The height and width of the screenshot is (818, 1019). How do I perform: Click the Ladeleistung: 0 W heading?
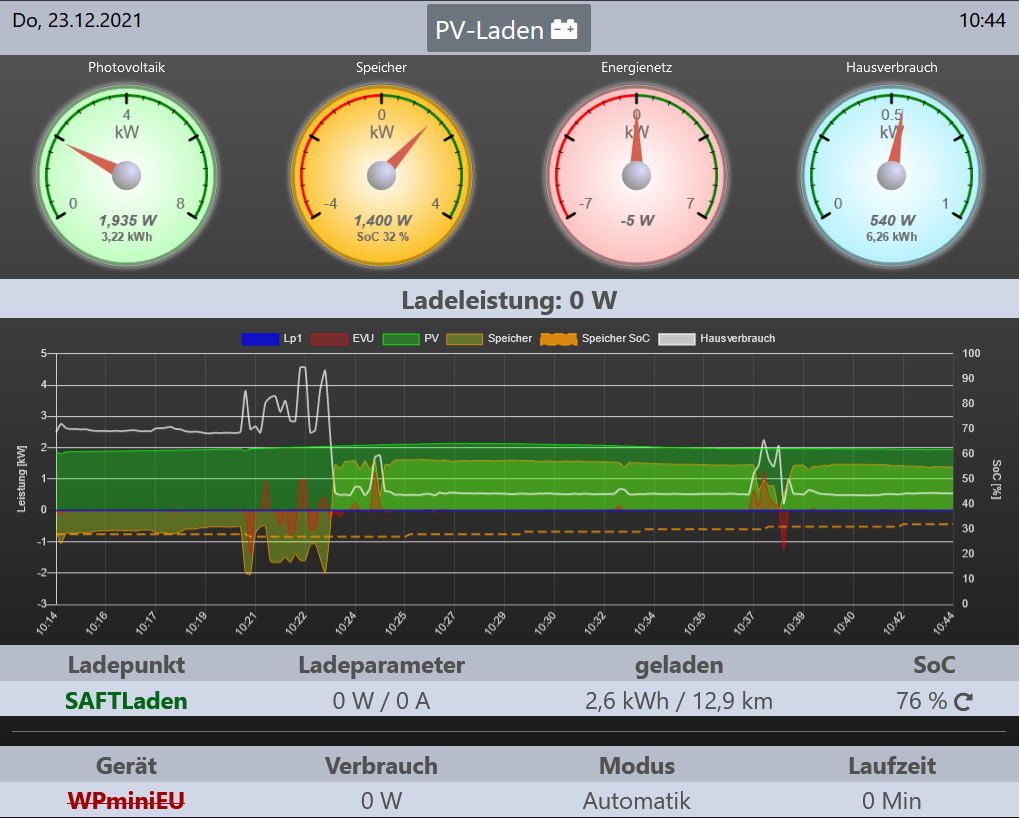(x=510, y=300)
